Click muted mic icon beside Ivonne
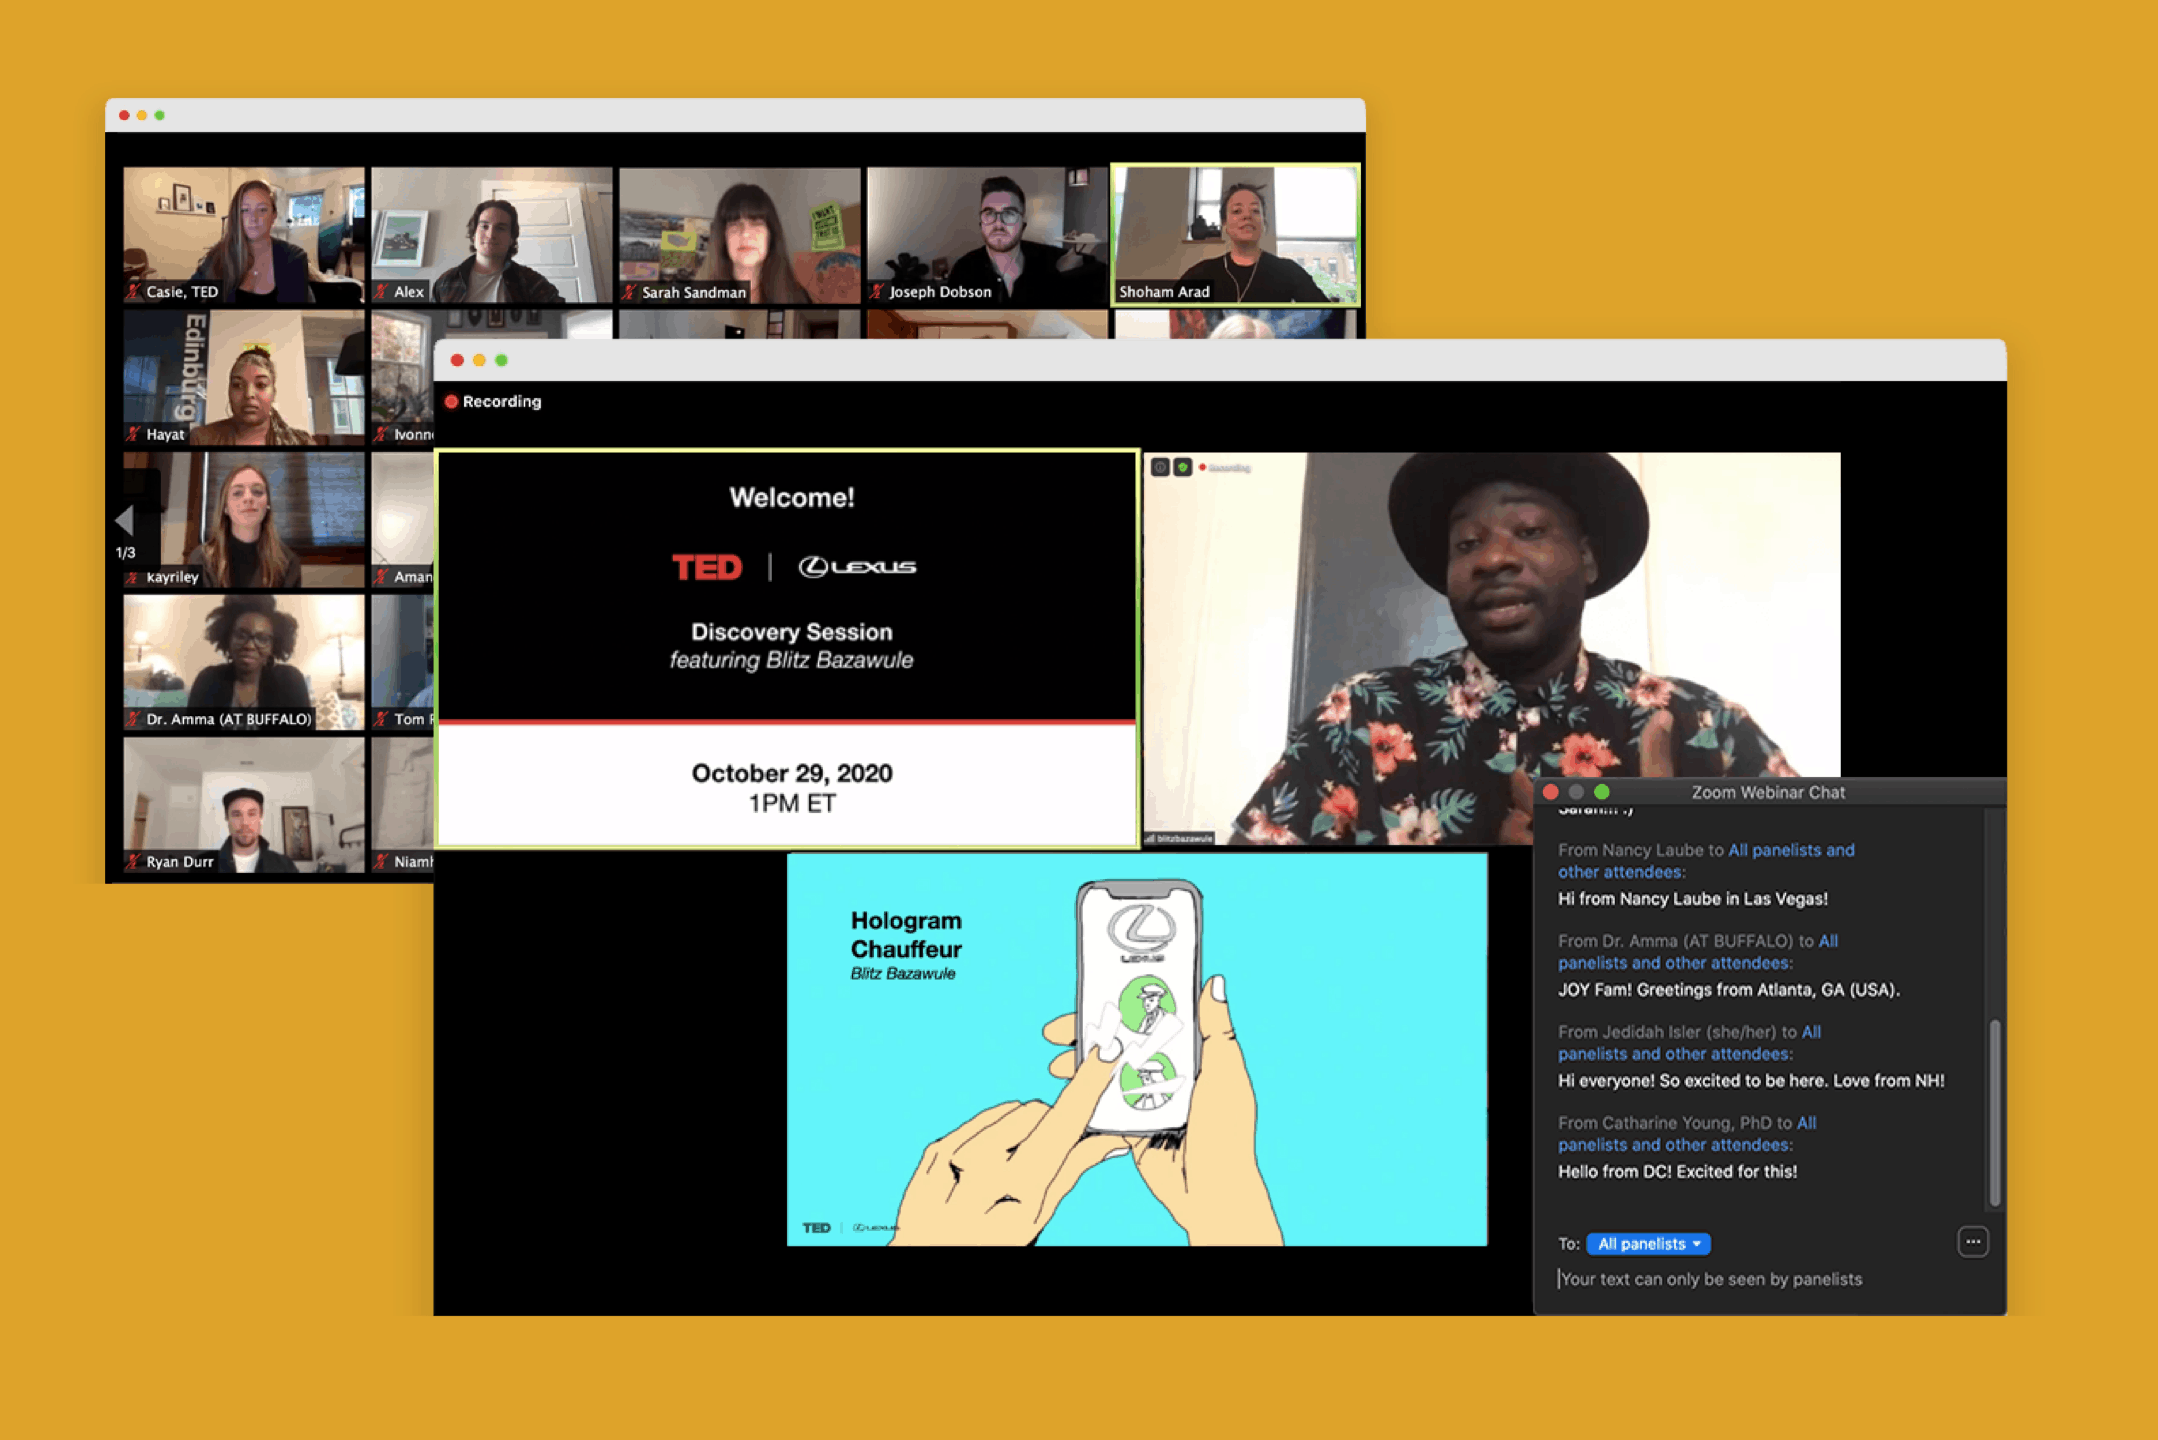This screenshot has height=1440, width=2158. pyautogui.click(x=381, y=434)
